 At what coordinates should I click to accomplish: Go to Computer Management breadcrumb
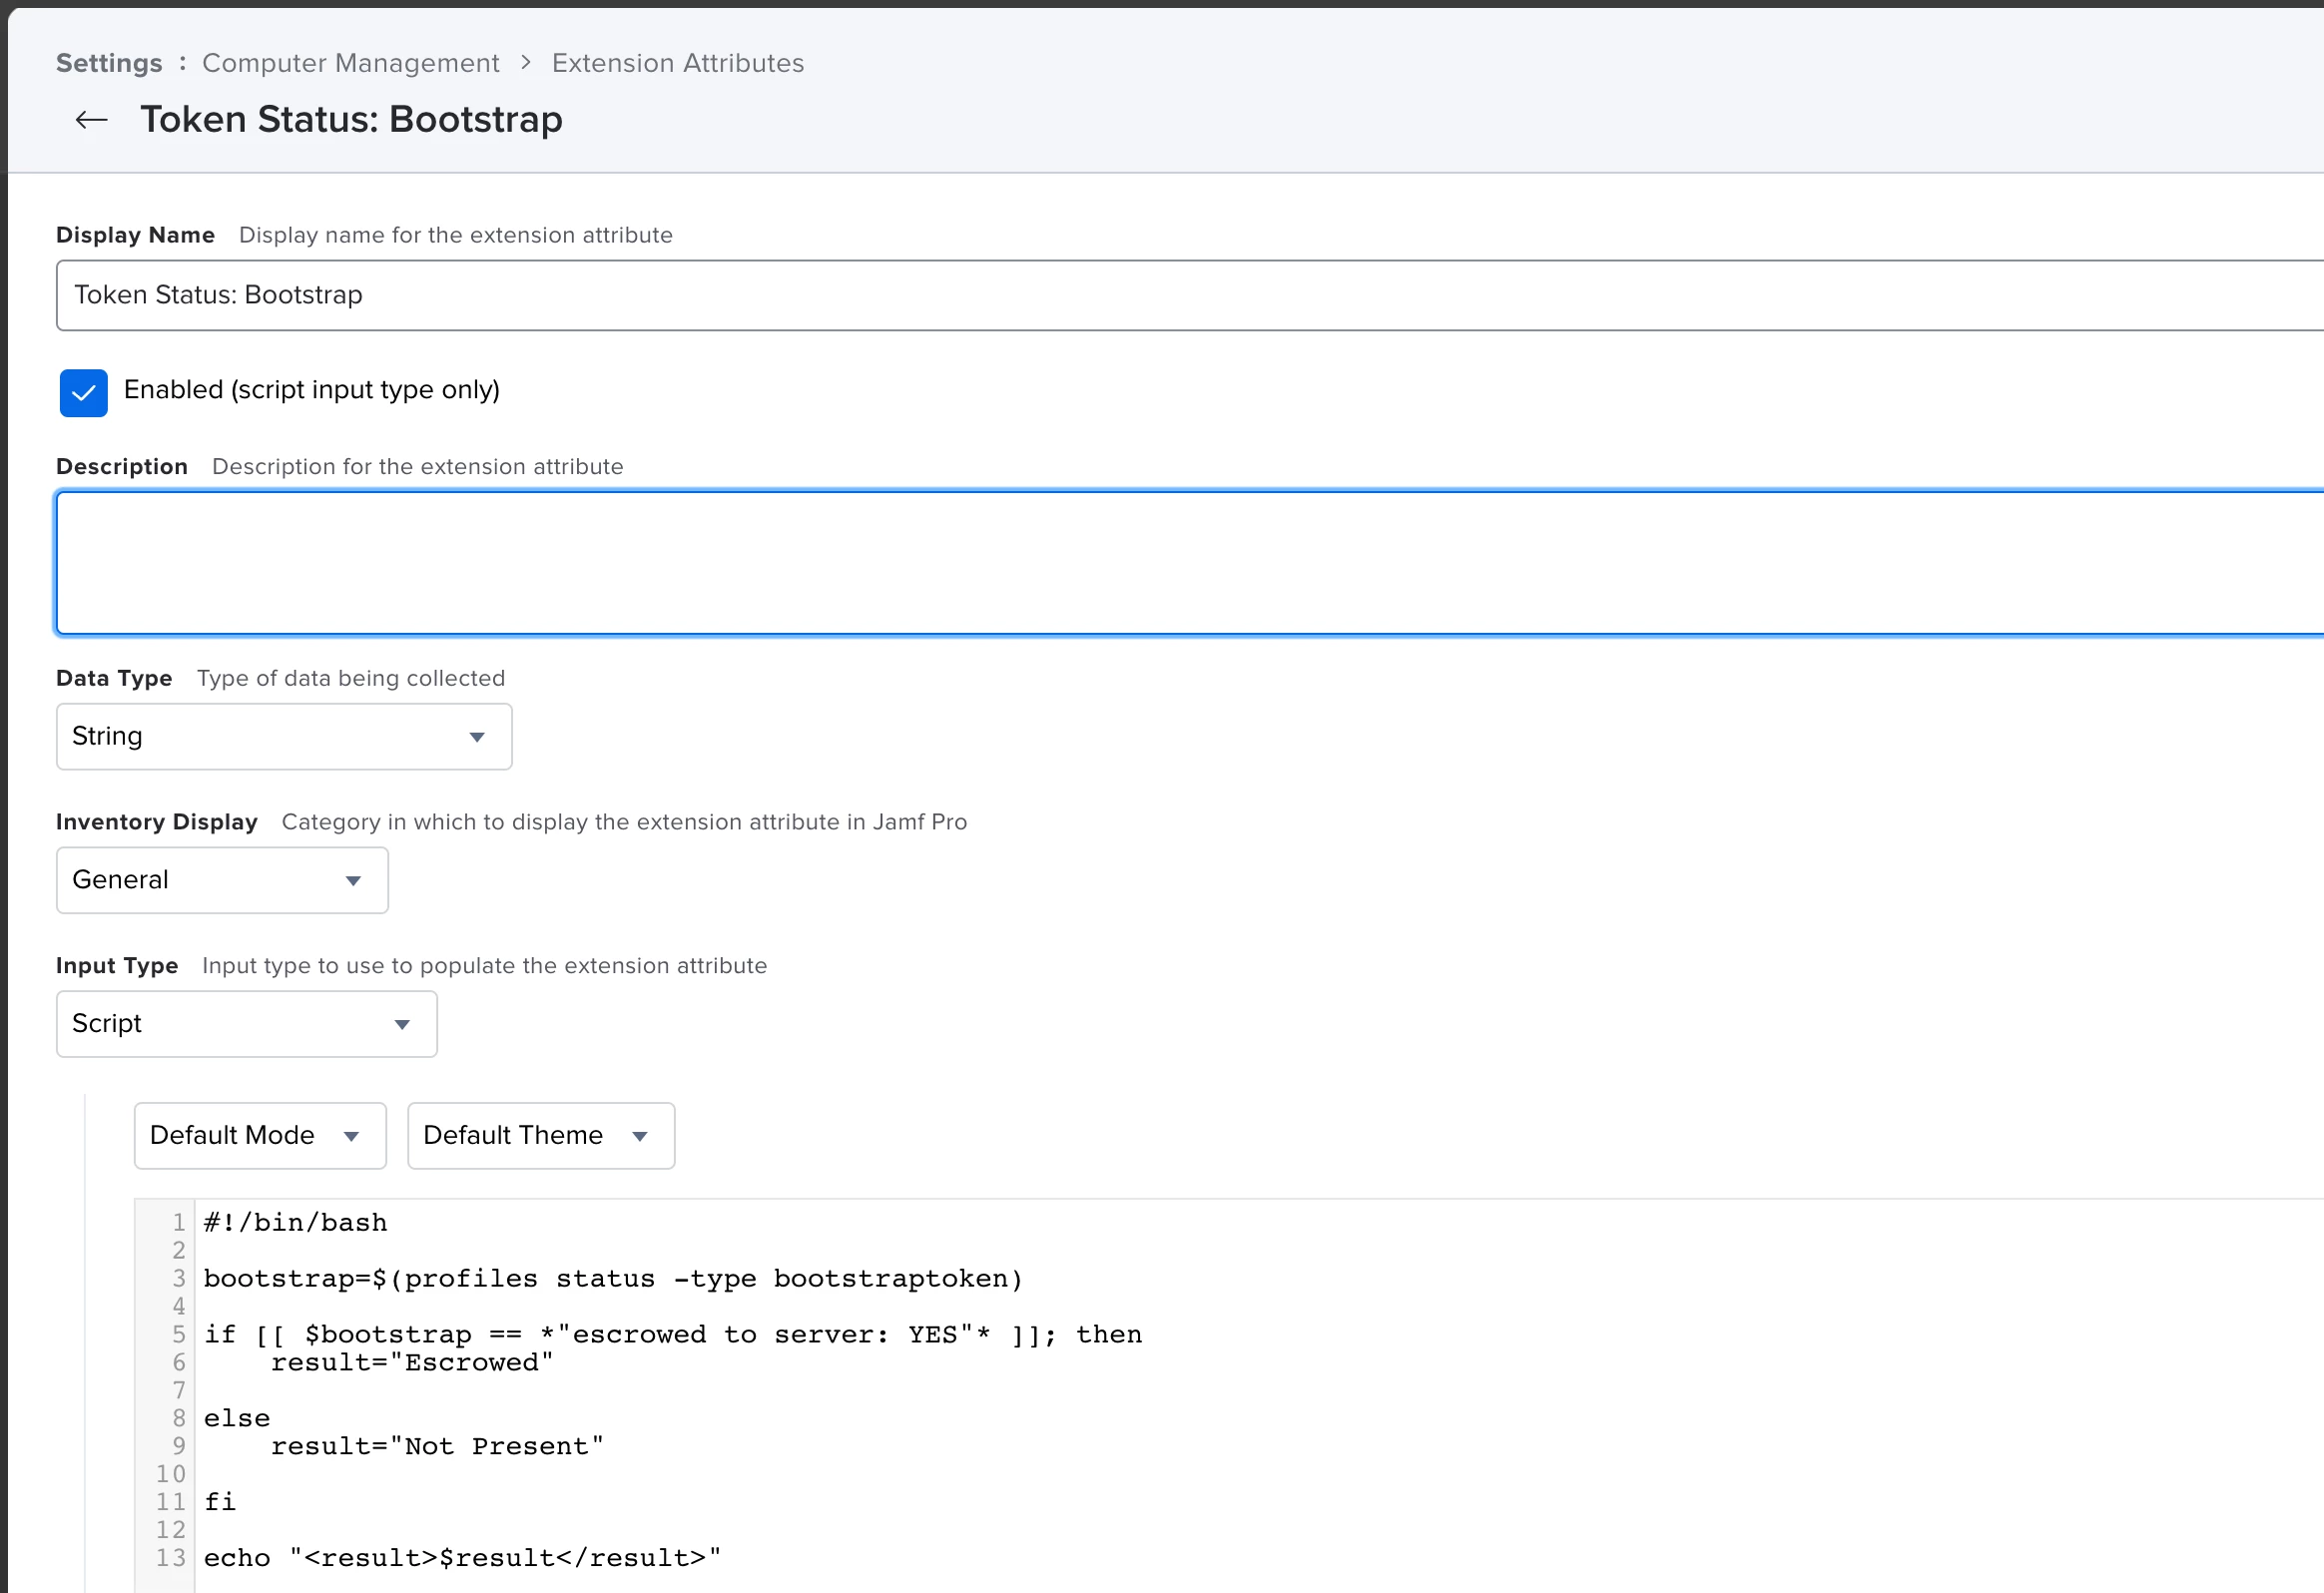tap(350, 63)
